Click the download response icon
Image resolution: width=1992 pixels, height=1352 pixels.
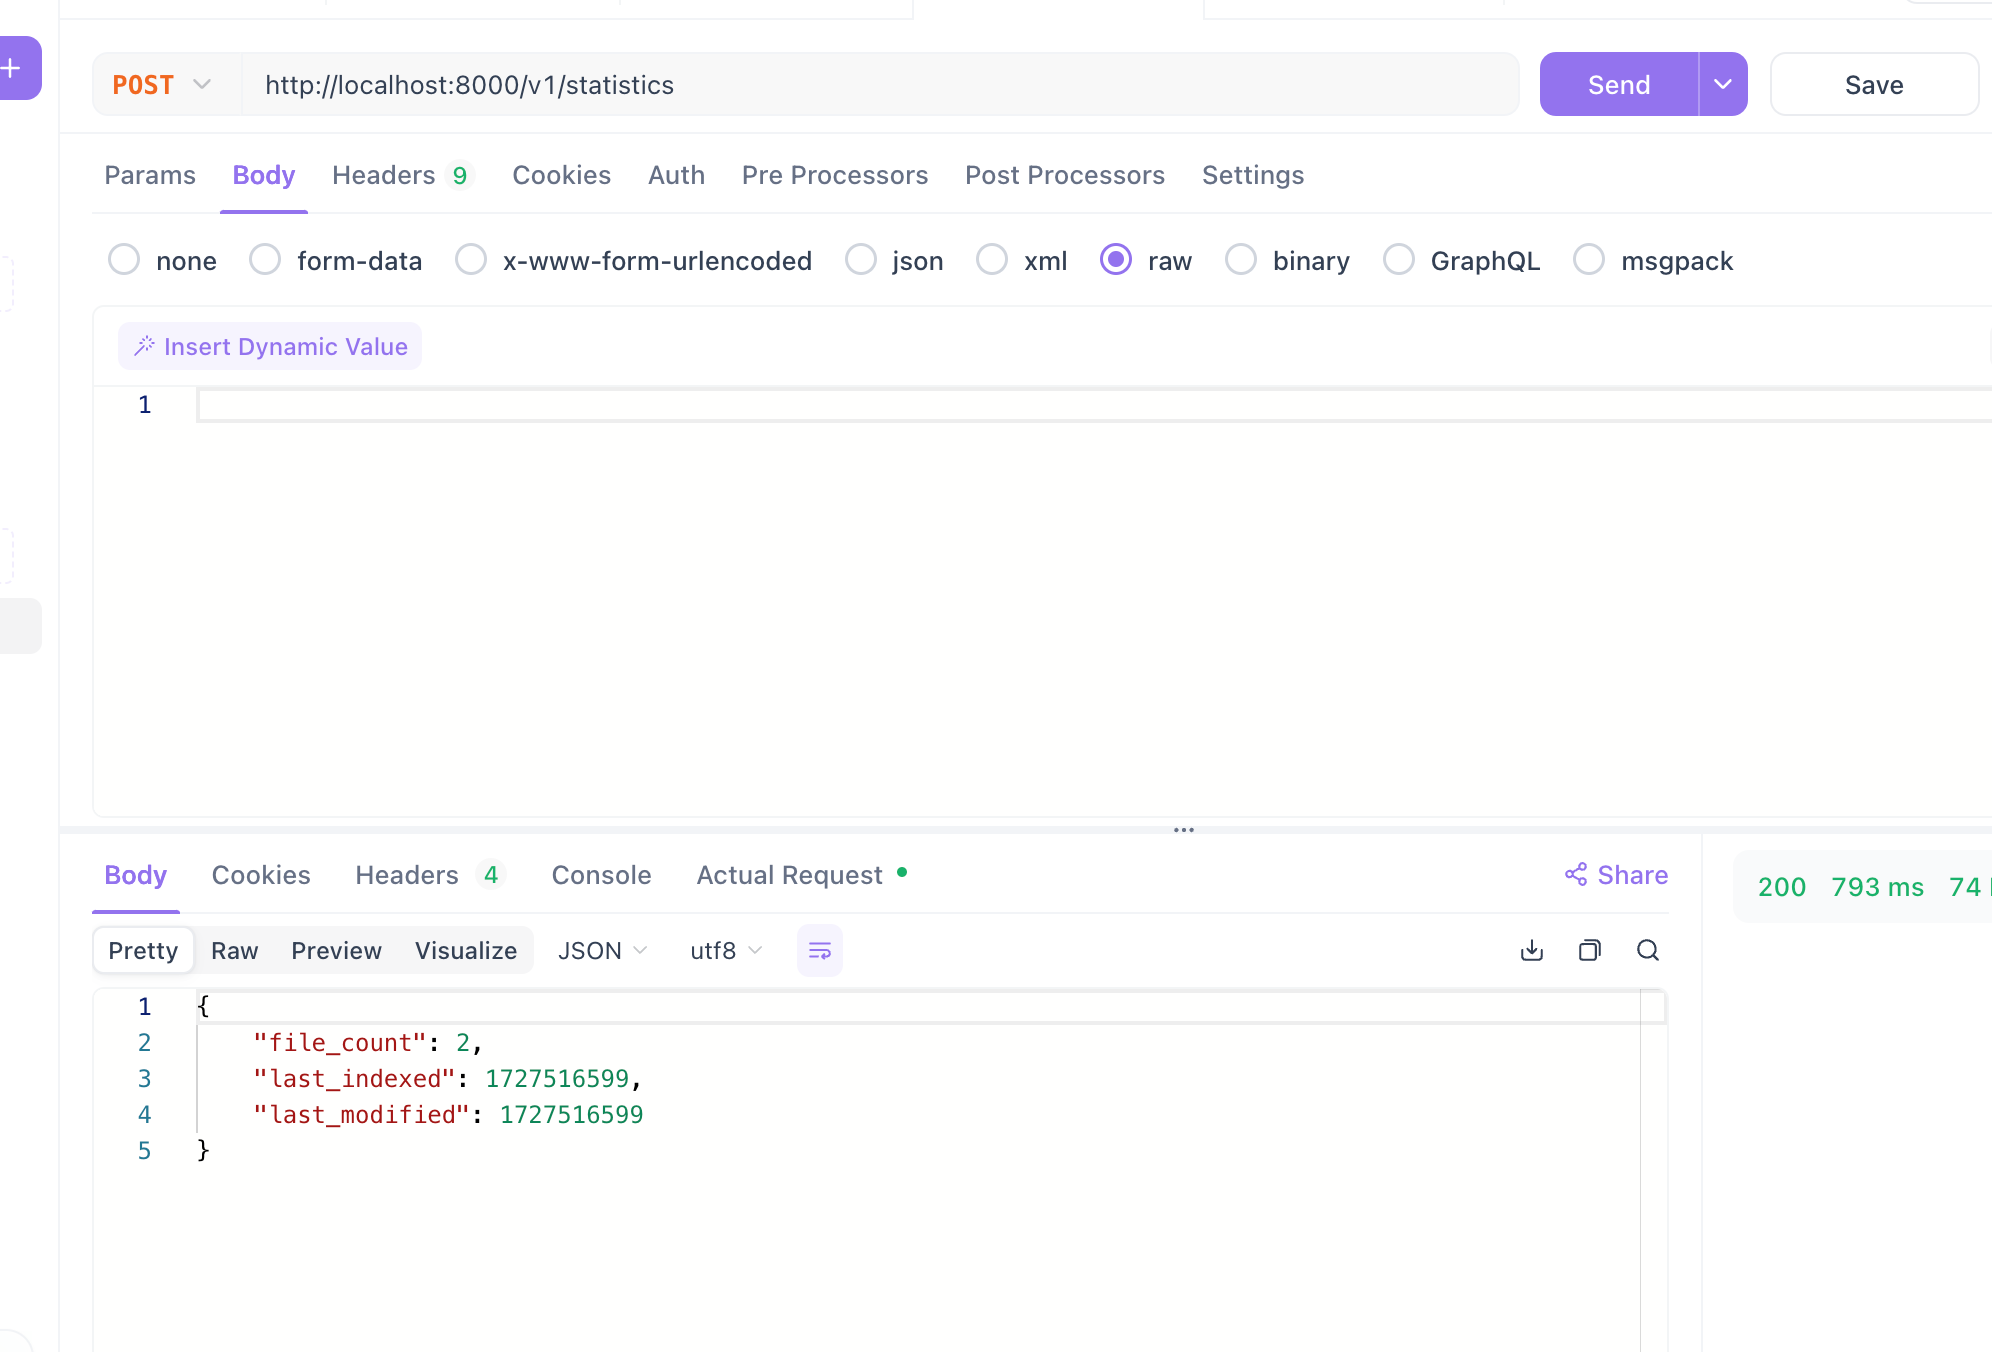point(1531,950)
